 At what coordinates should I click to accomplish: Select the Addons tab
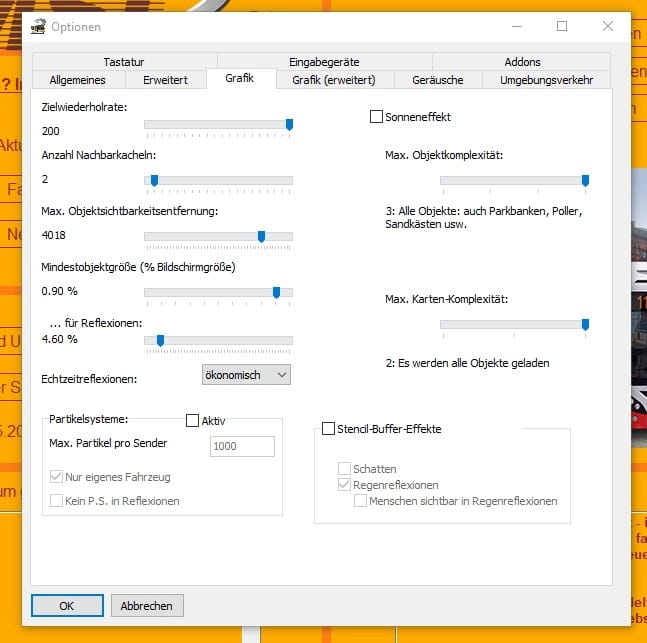(x=522, y=61)
